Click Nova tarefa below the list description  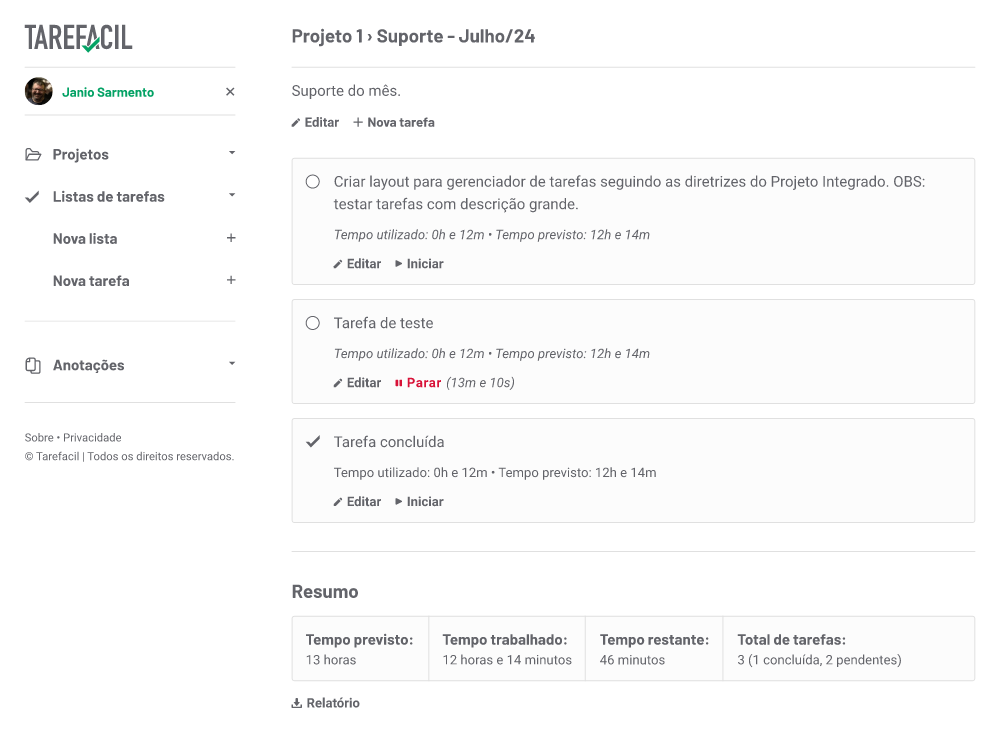(x=394, y=123)
